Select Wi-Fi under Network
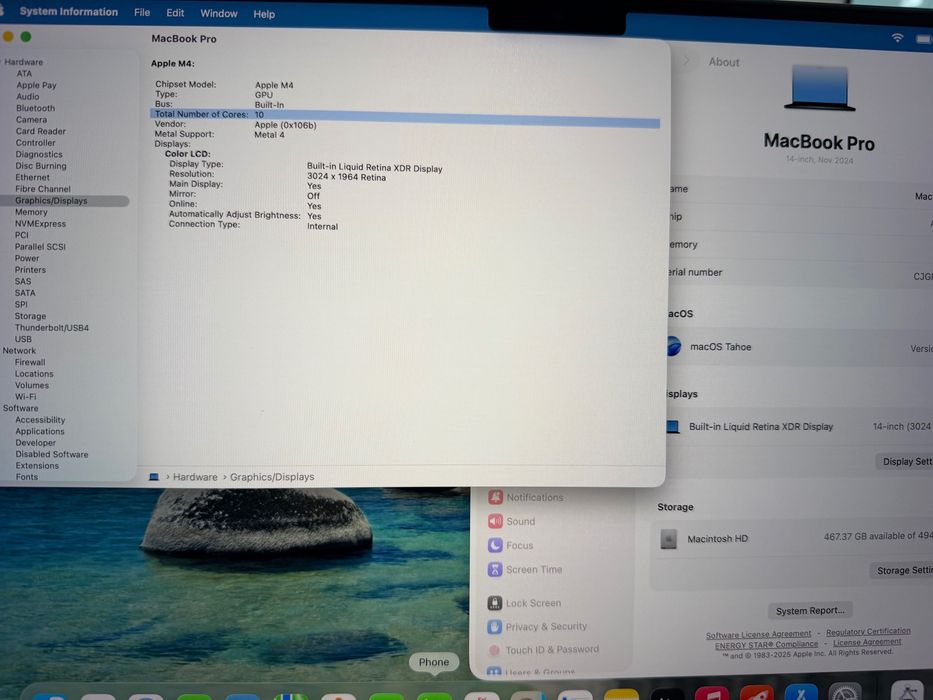Screen dimensions: 933x700 26,396
